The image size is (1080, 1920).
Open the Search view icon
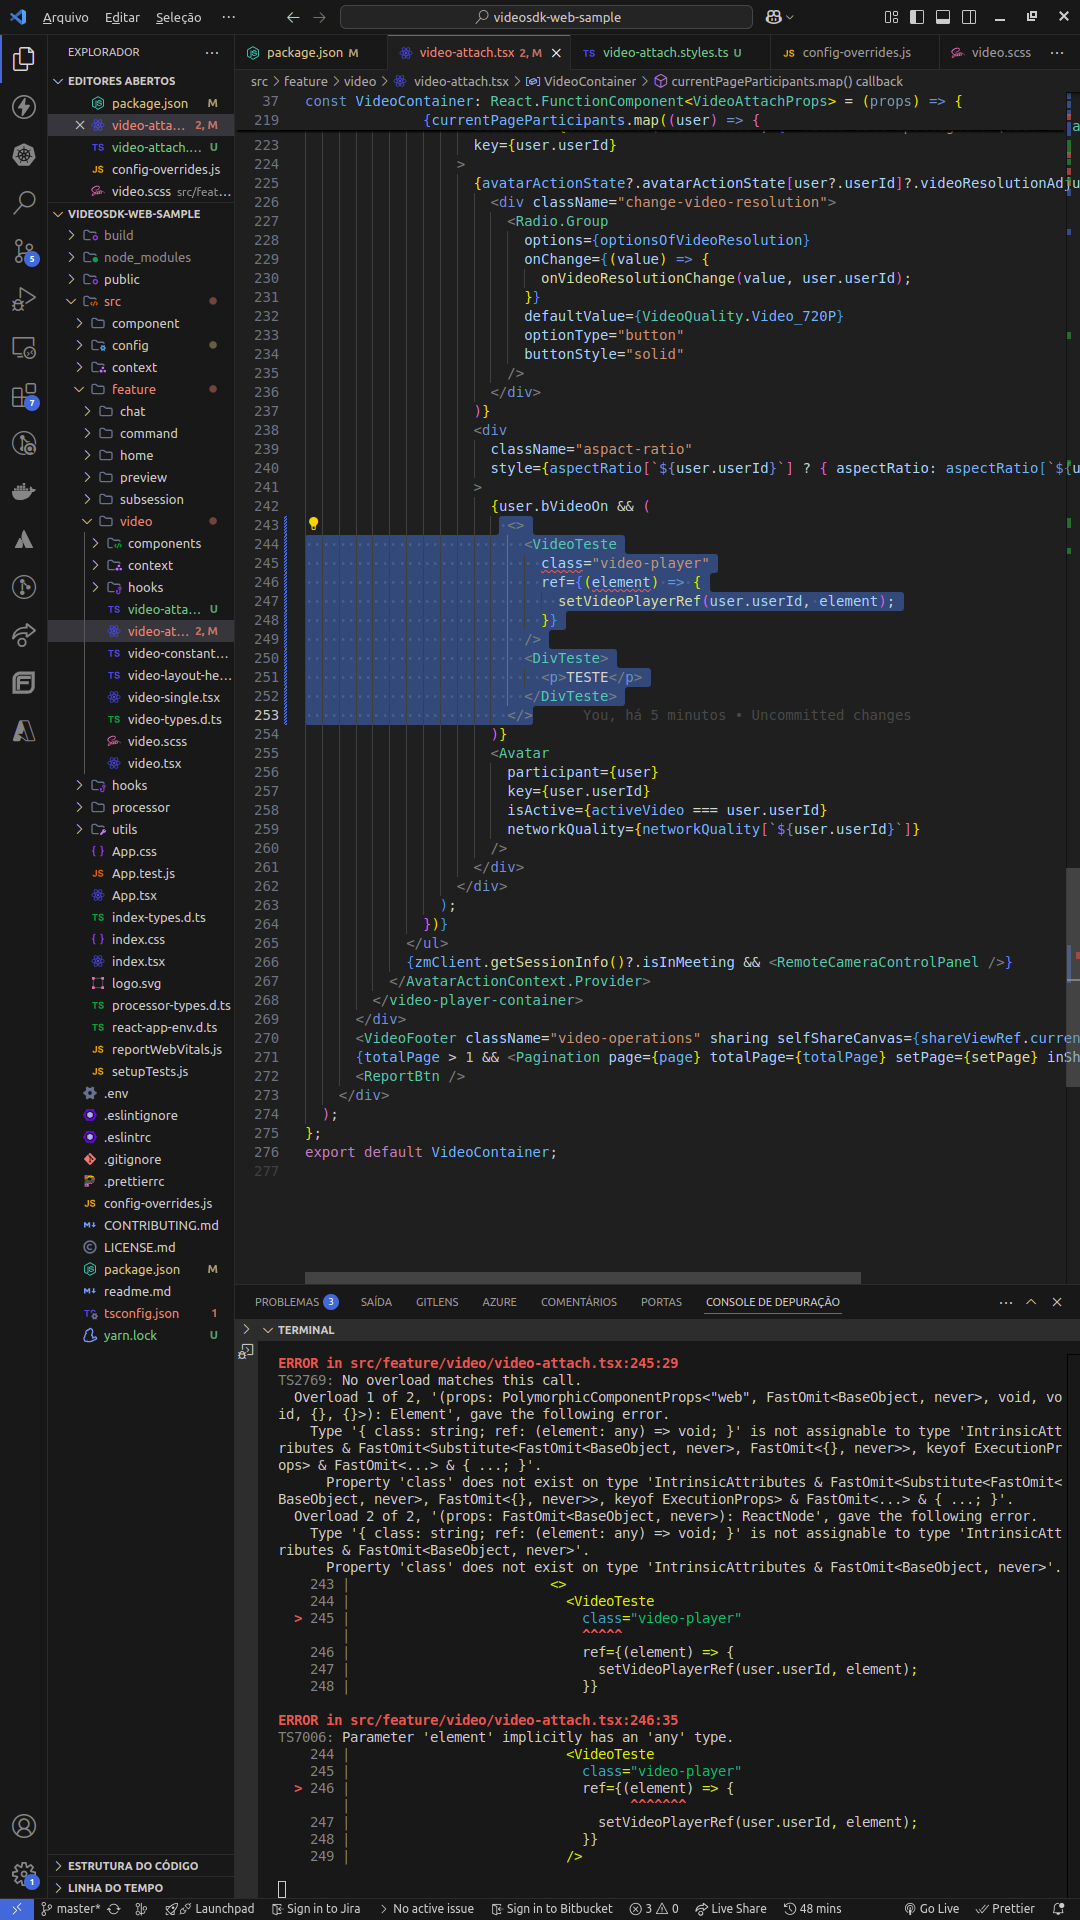pyautogui.click(x=24, y=203)
